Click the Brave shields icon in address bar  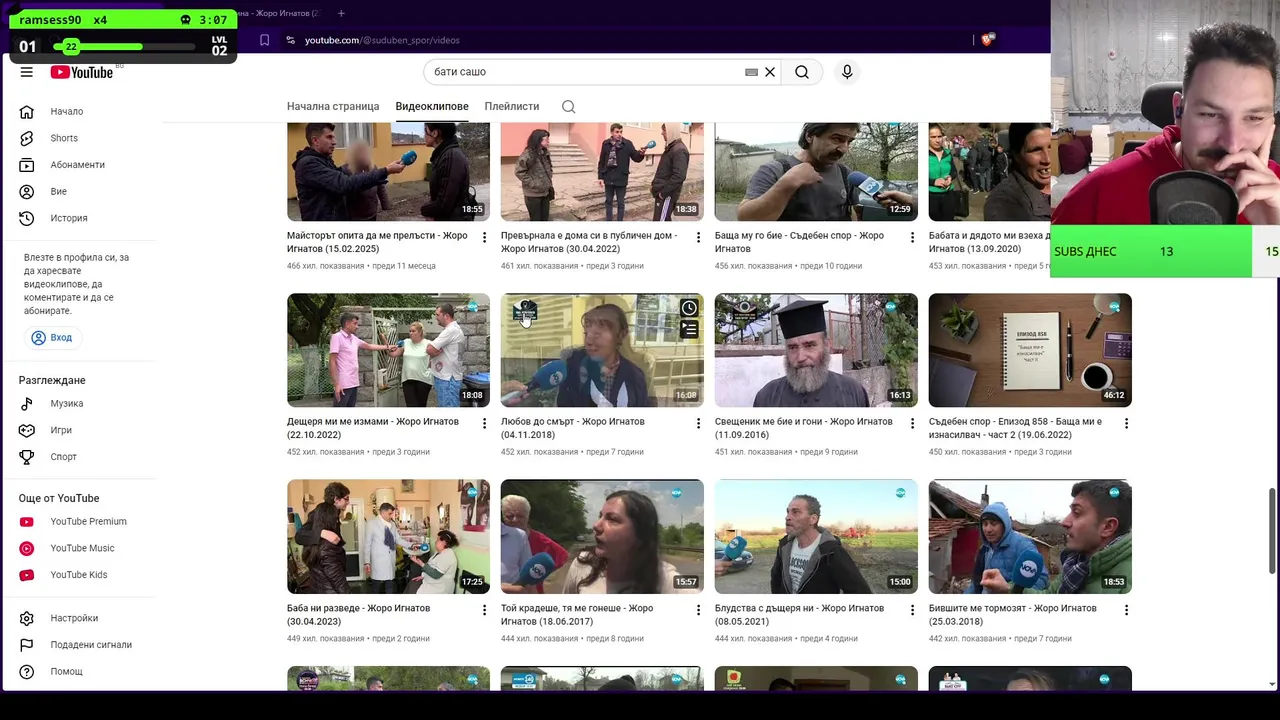(988, 40)
